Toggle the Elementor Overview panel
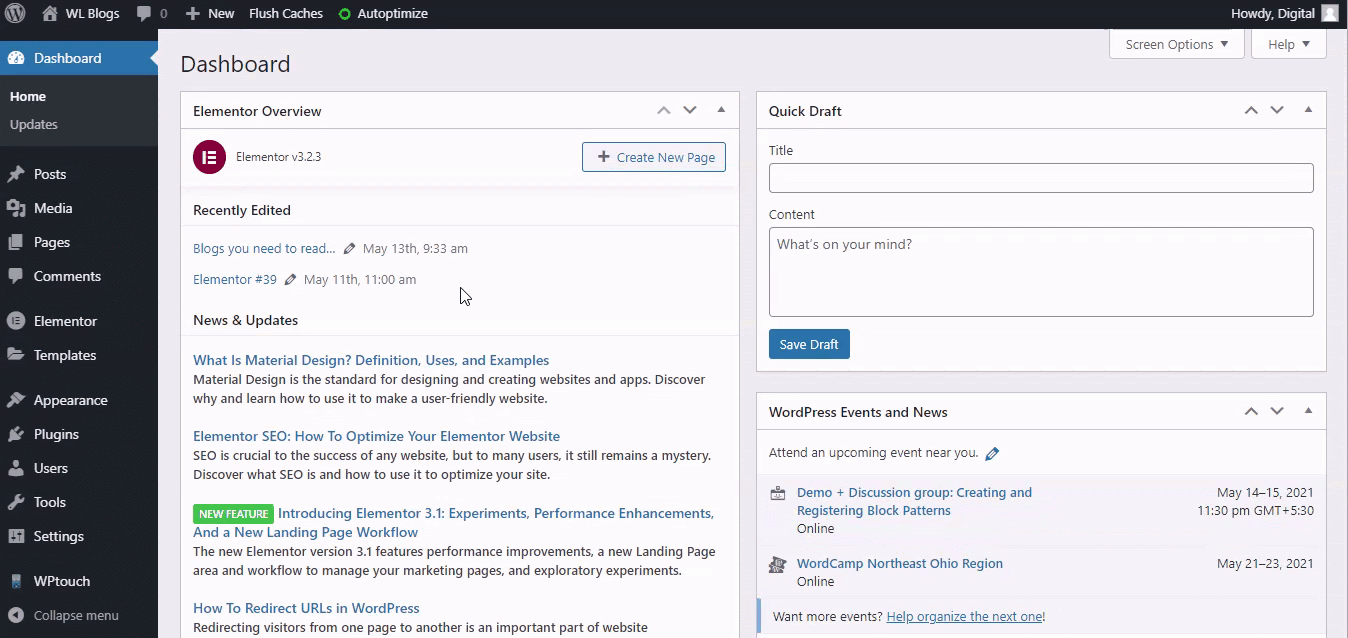 721,110
